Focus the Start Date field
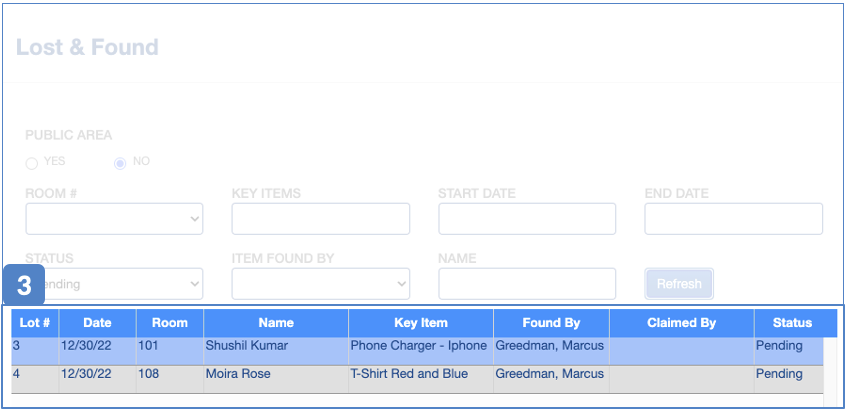 pyautogui.click(x=526, y=219)
